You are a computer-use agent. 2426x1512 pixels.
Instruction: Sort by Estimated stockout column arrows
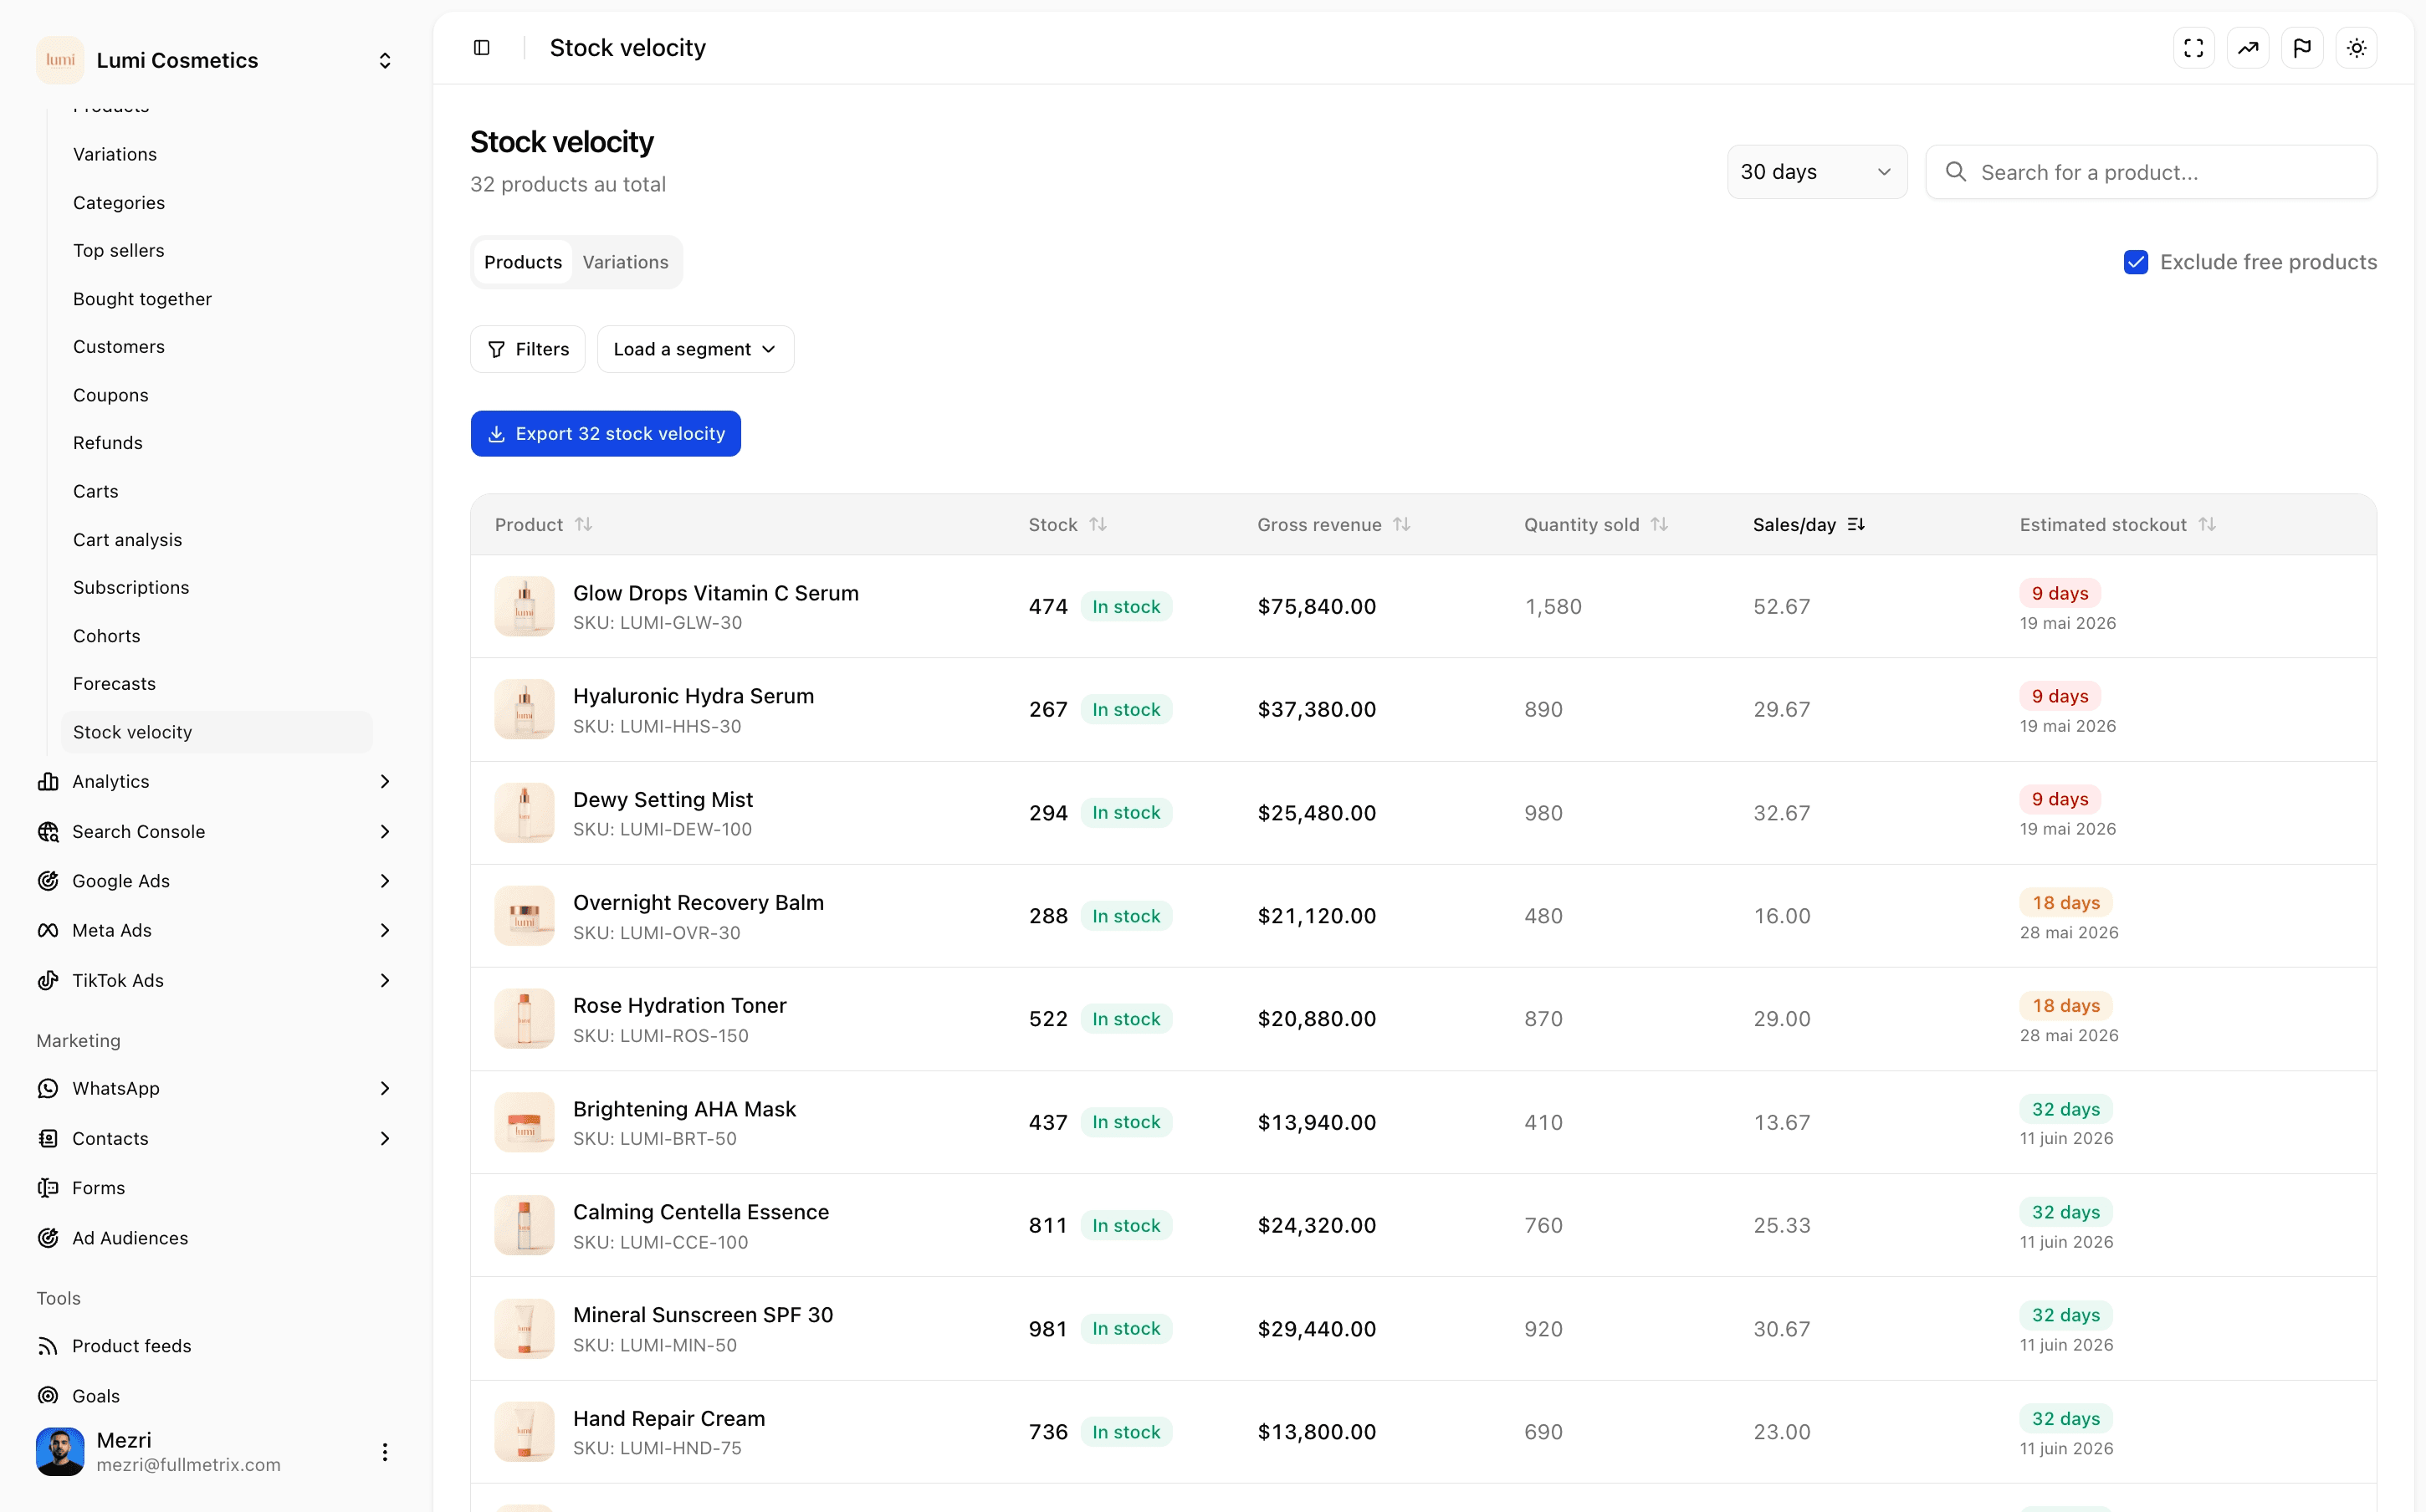click(x=2208, y=525)
